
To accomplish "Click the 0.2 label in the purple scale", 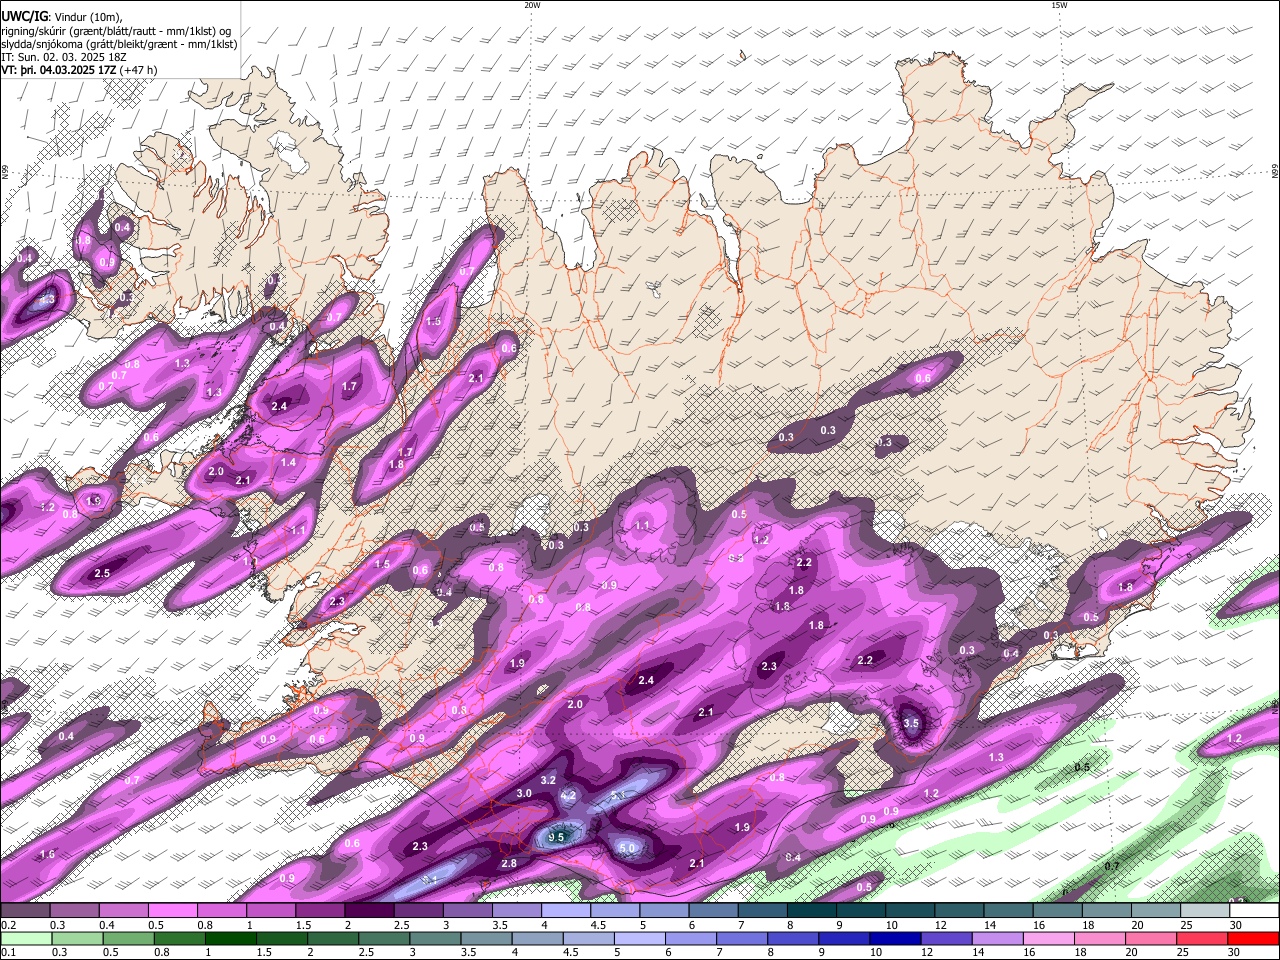I will click(x=7, y=925).
